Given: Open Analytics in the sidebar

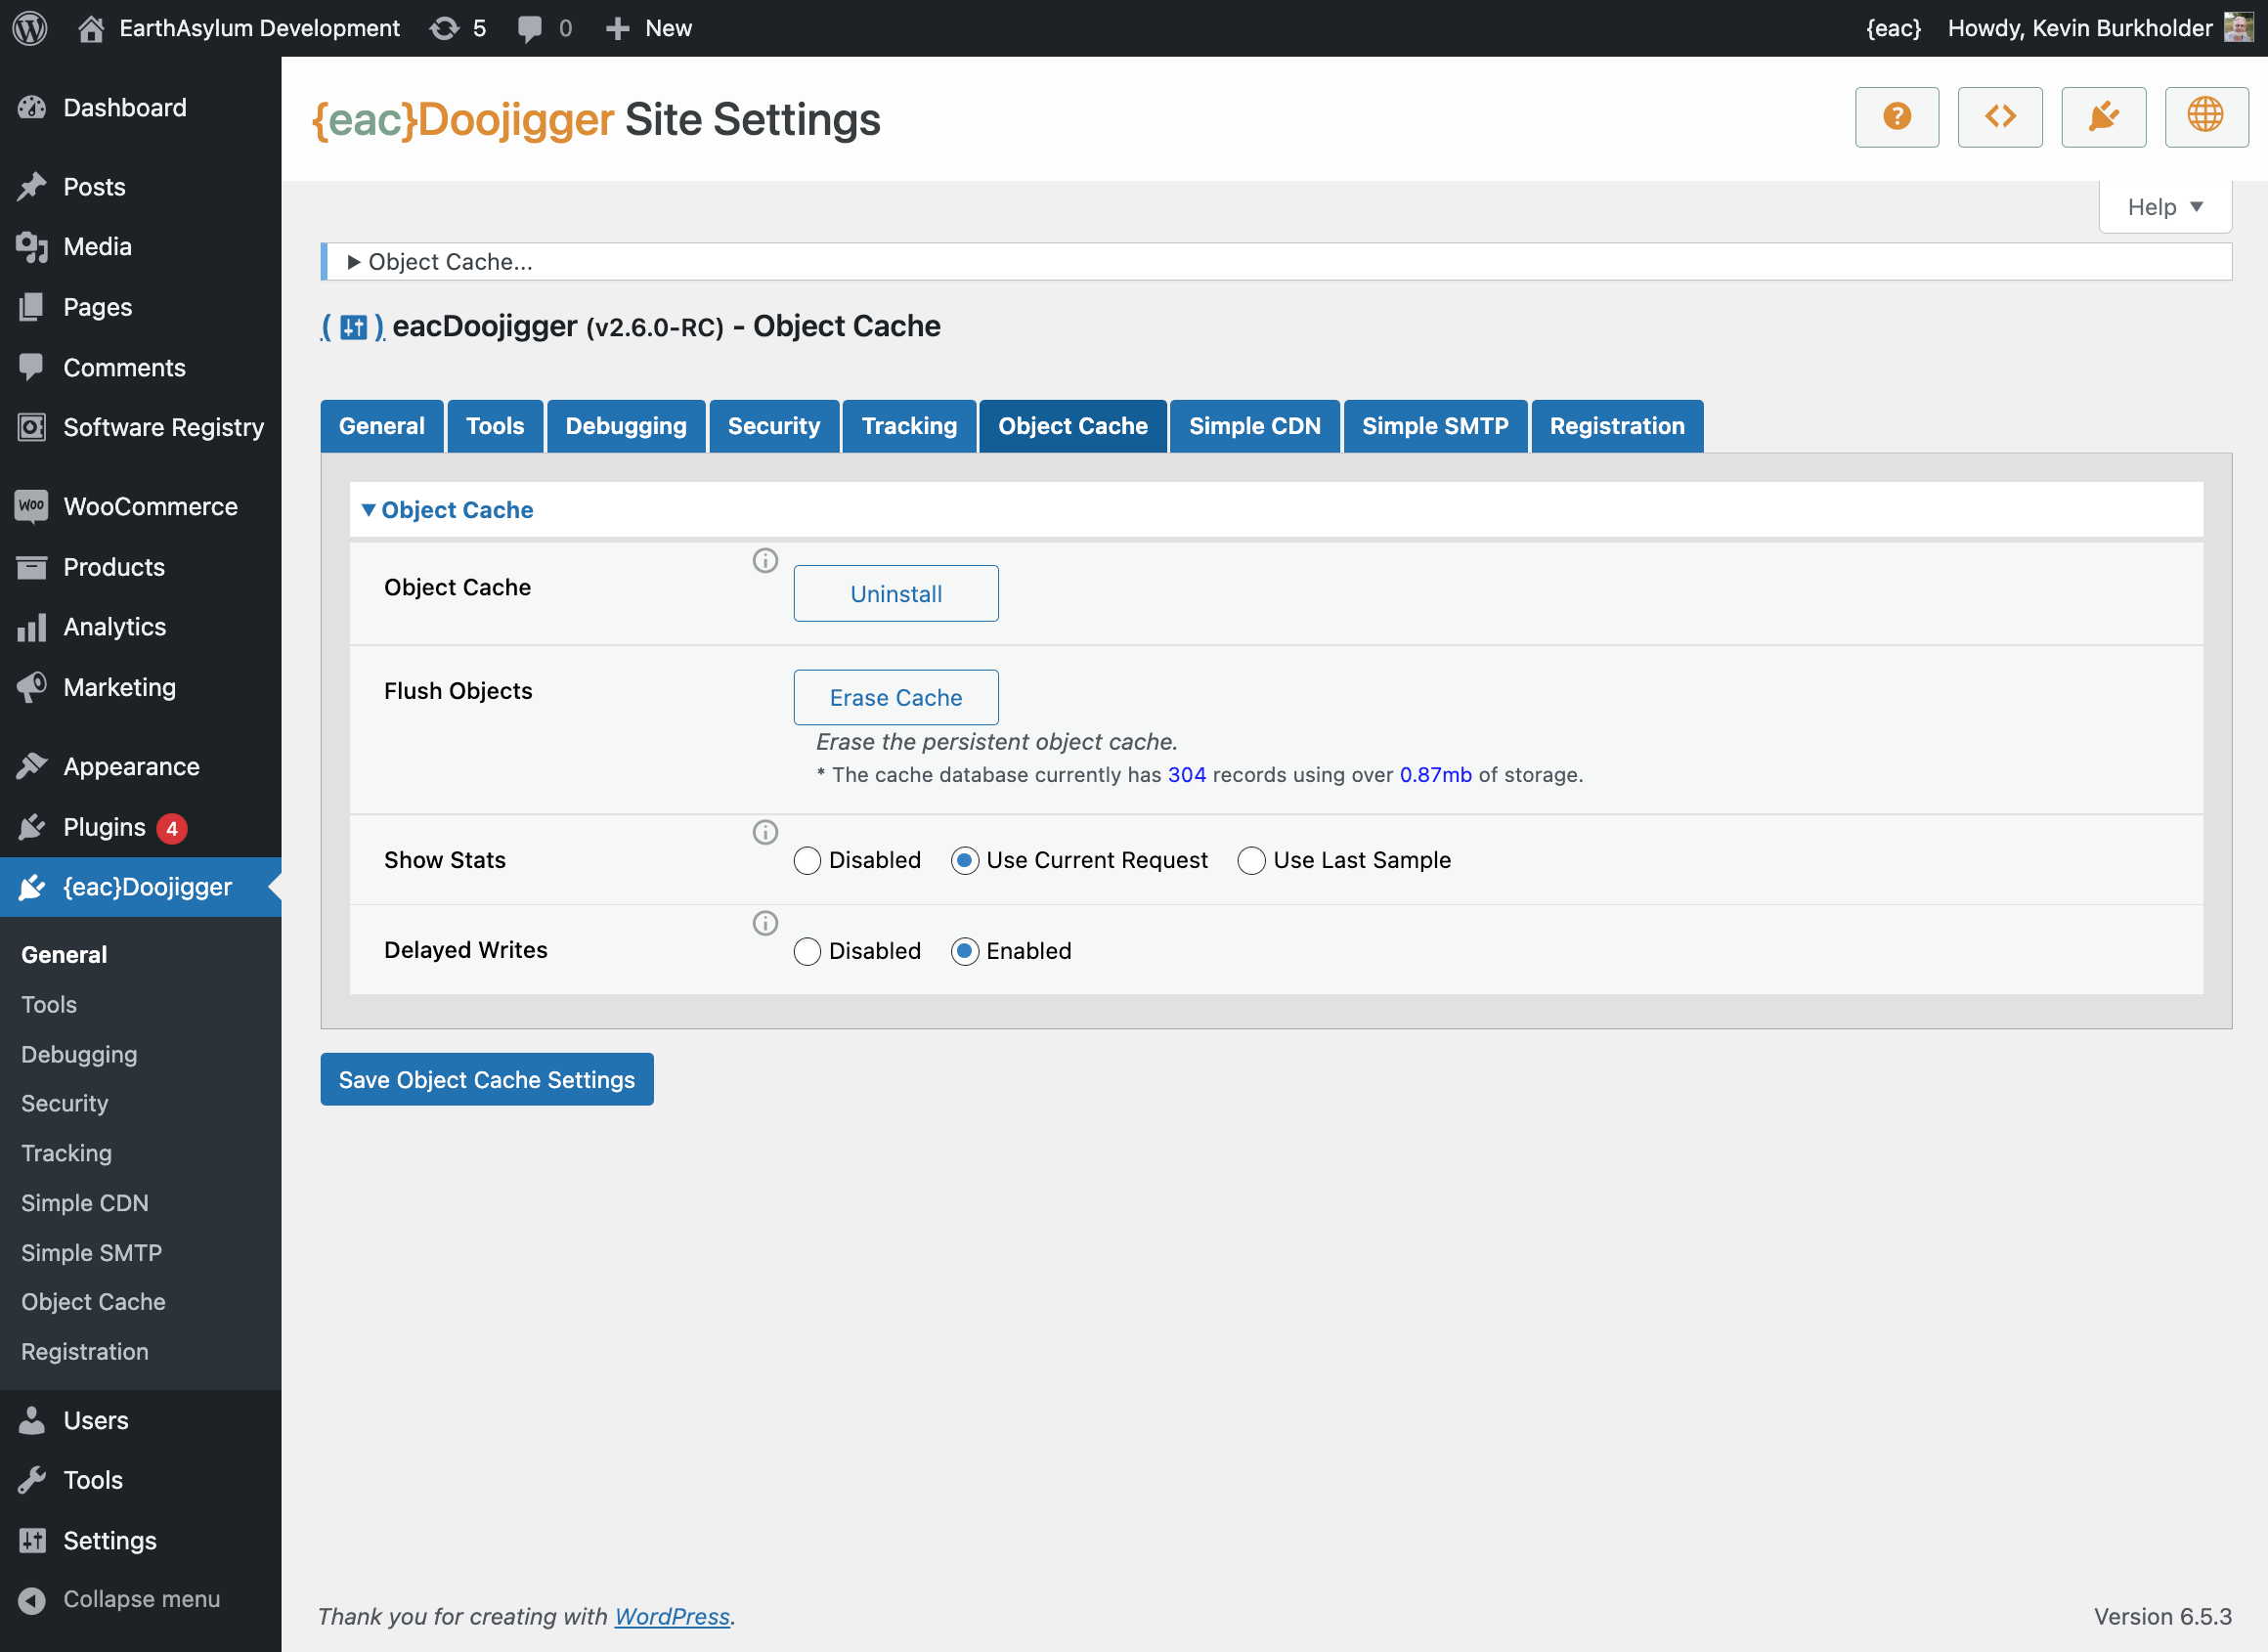Looking at the screenshot, I should point(140,627).
